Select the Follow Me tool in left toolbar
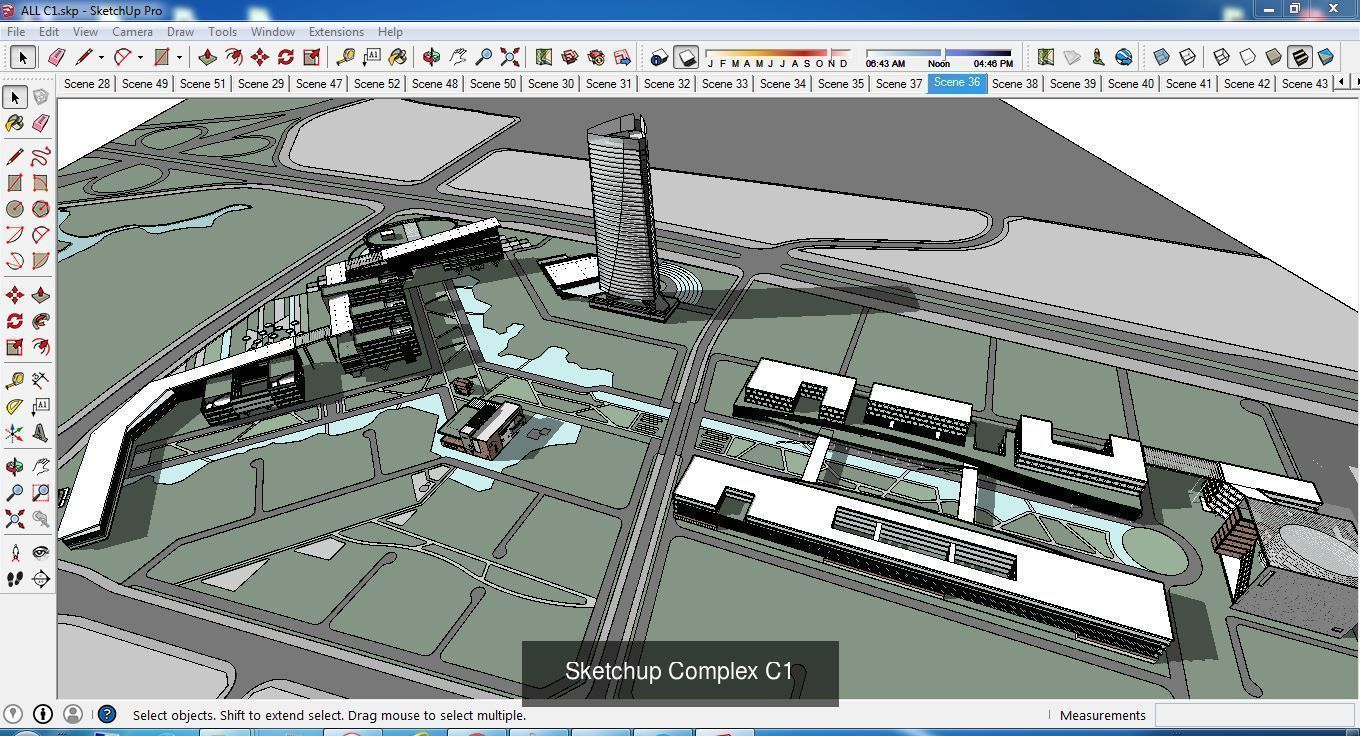This screenshot has width=1360, height=736. 41,321
